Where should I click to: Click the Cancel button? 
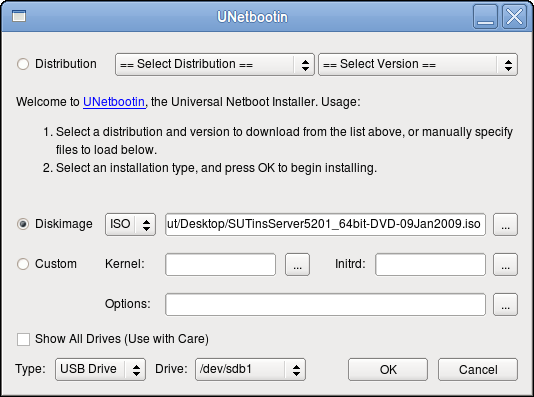coord(478,369)
